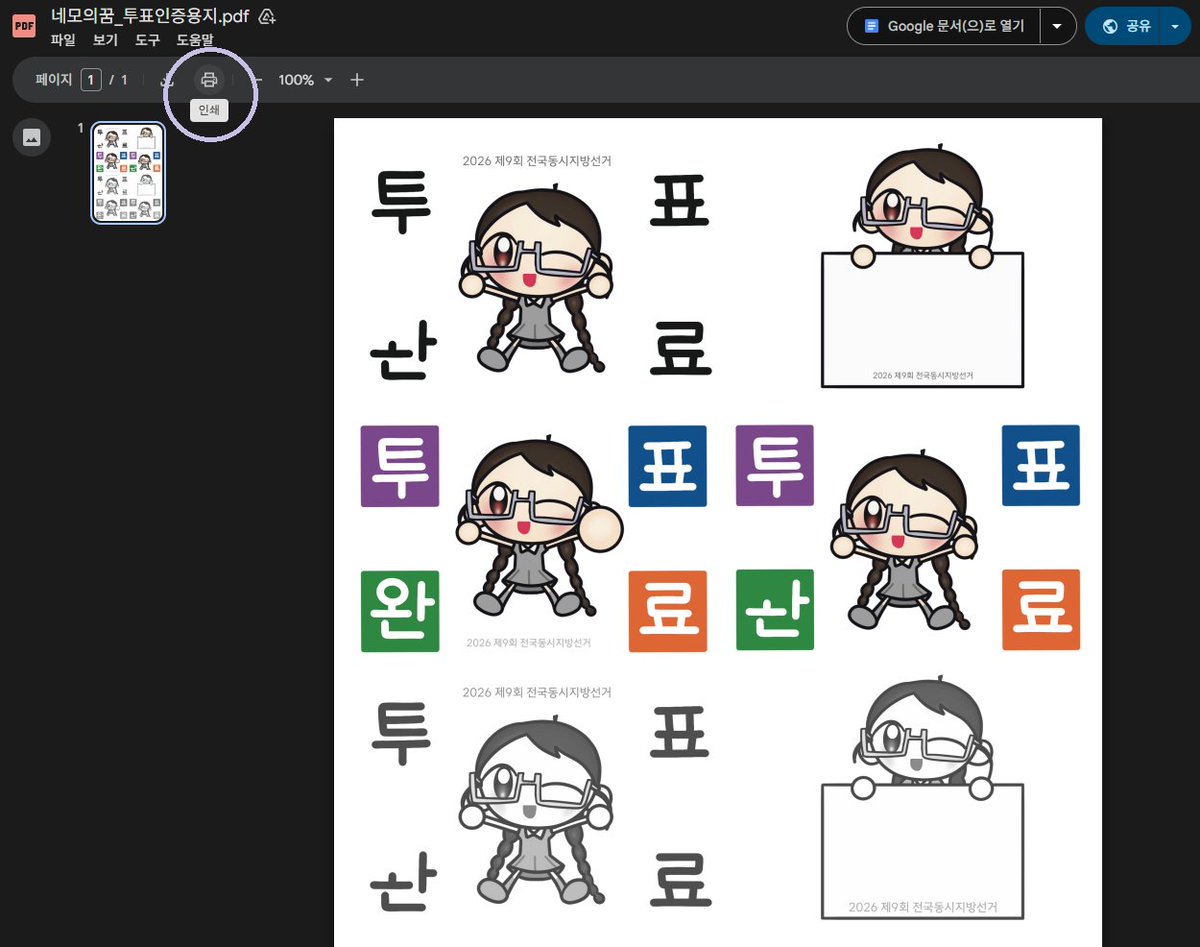
Task: Toggle the thumbnail sidebar image icon
Action: 31,138
